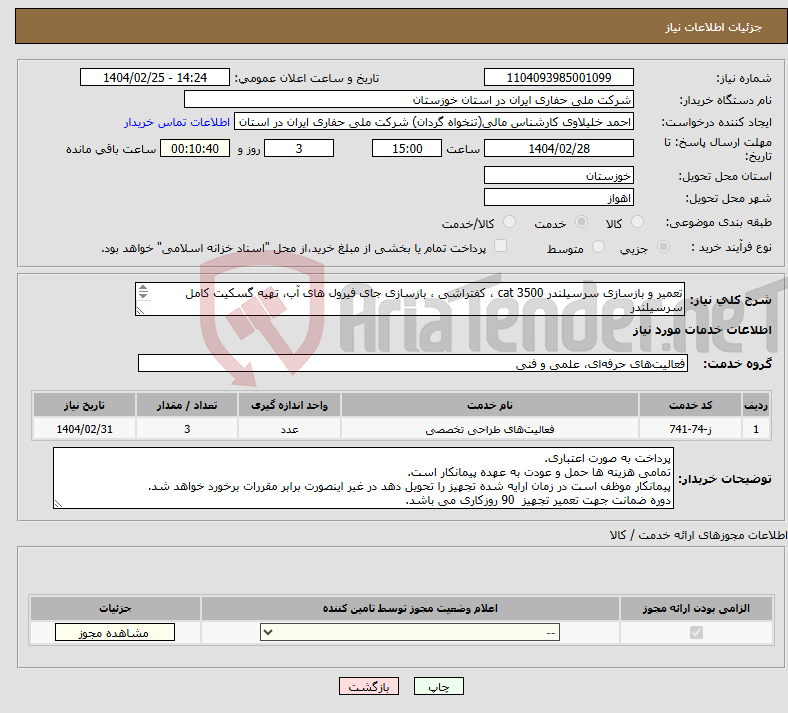The image size is (788, 713).
Task: Click the اعلام وضعیت مجوز header
Action: pos(410,608)
